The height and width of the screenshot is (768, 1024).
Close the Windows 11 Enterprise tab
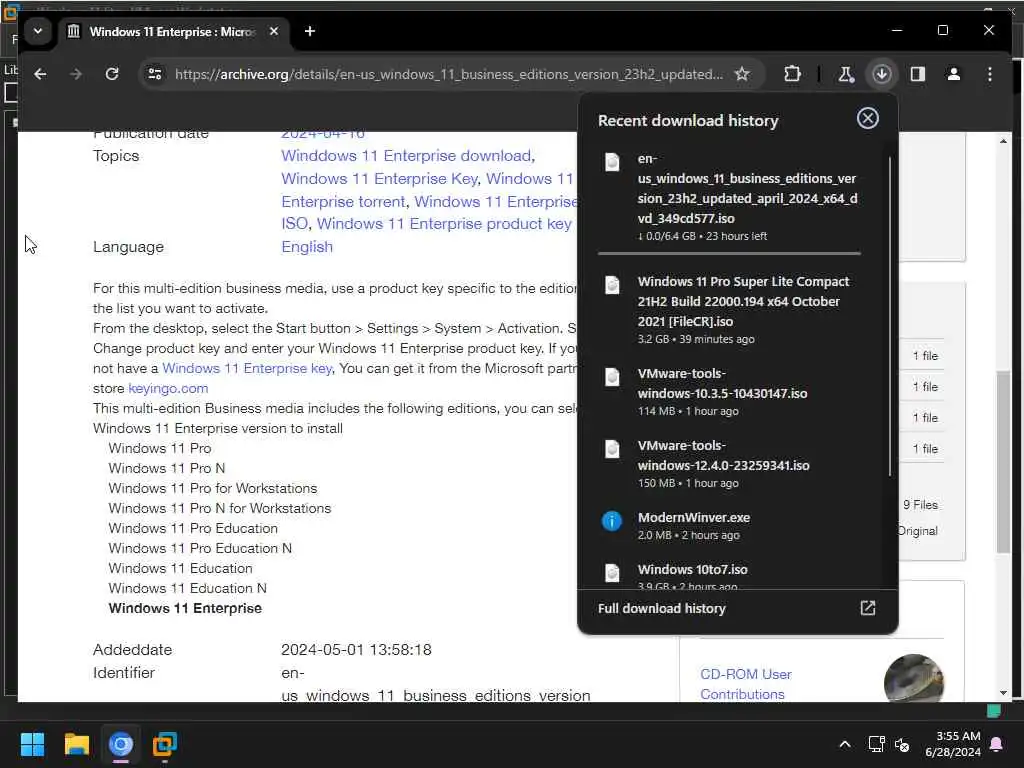point(274,31)
